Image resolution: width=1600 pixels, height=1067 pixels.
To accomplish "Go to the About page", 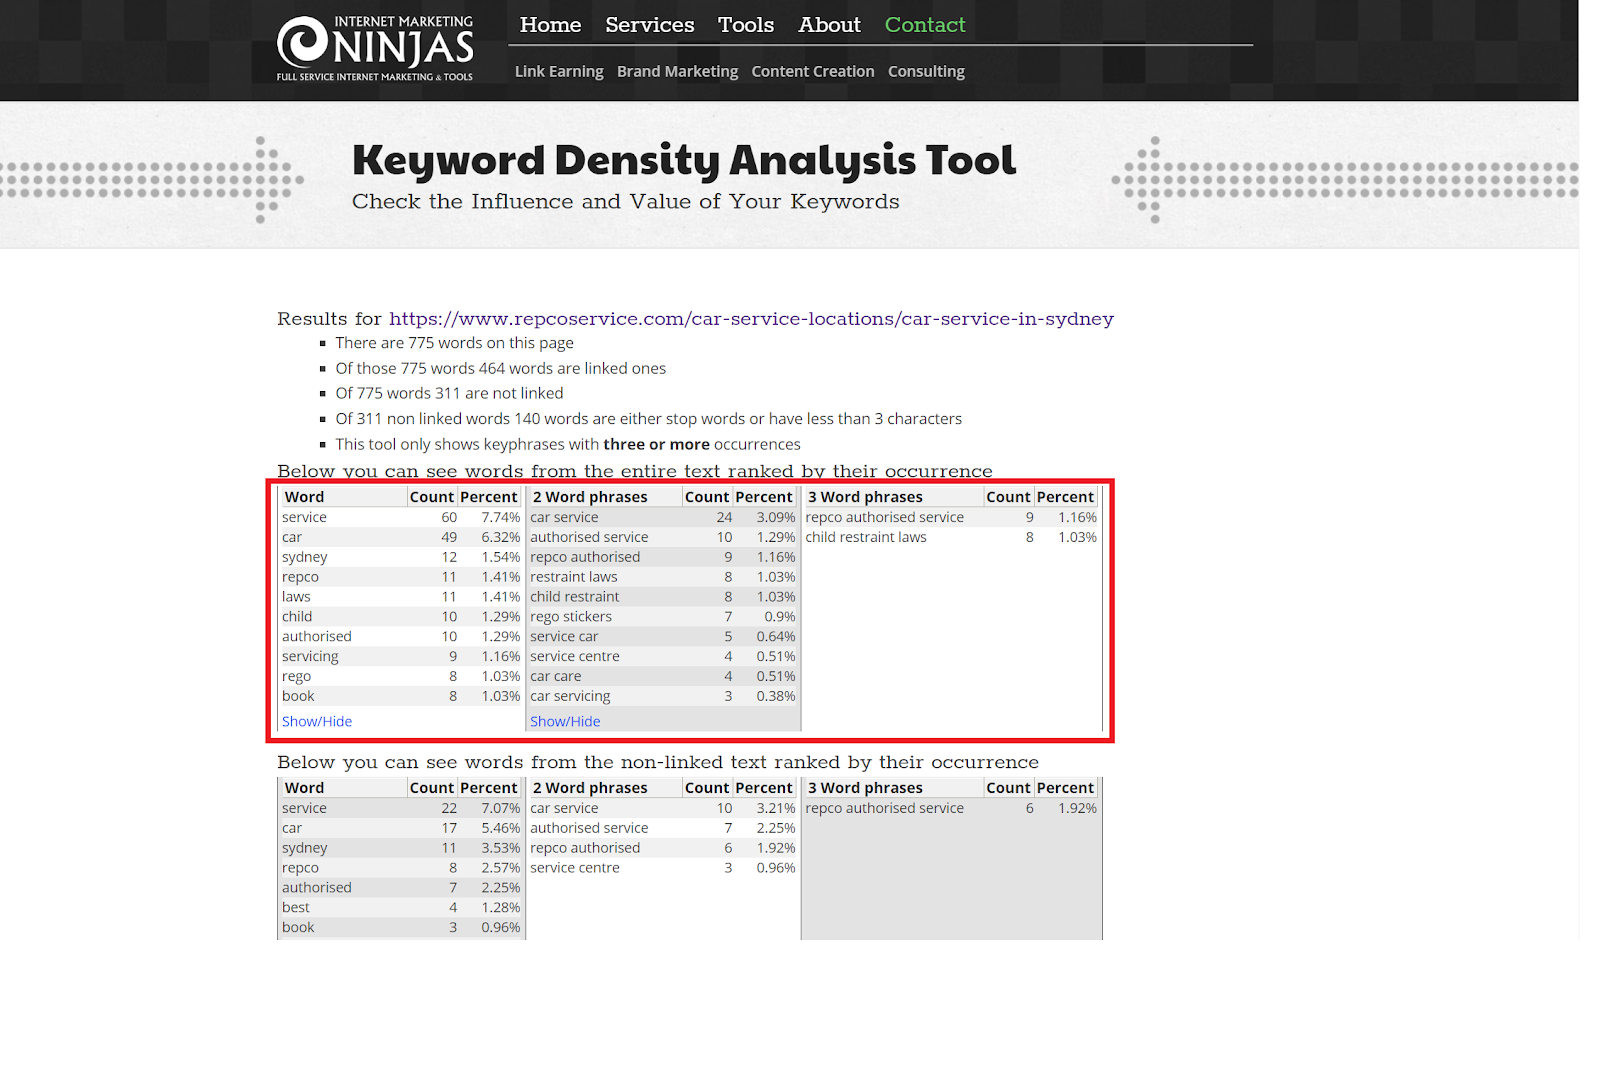I will pos(829,25).
